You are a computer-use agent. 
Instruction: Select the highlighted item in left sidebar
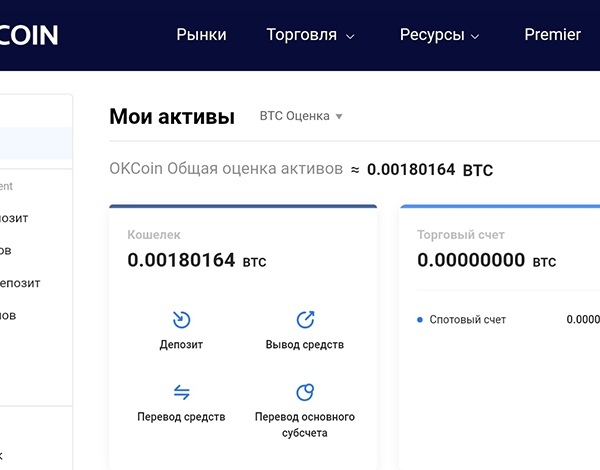36,144
